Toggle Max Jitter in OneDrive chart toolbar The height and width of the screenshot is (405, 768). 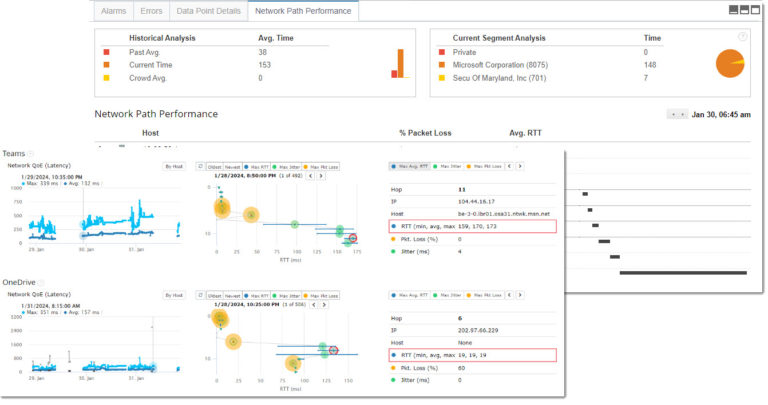pos(287,296)
